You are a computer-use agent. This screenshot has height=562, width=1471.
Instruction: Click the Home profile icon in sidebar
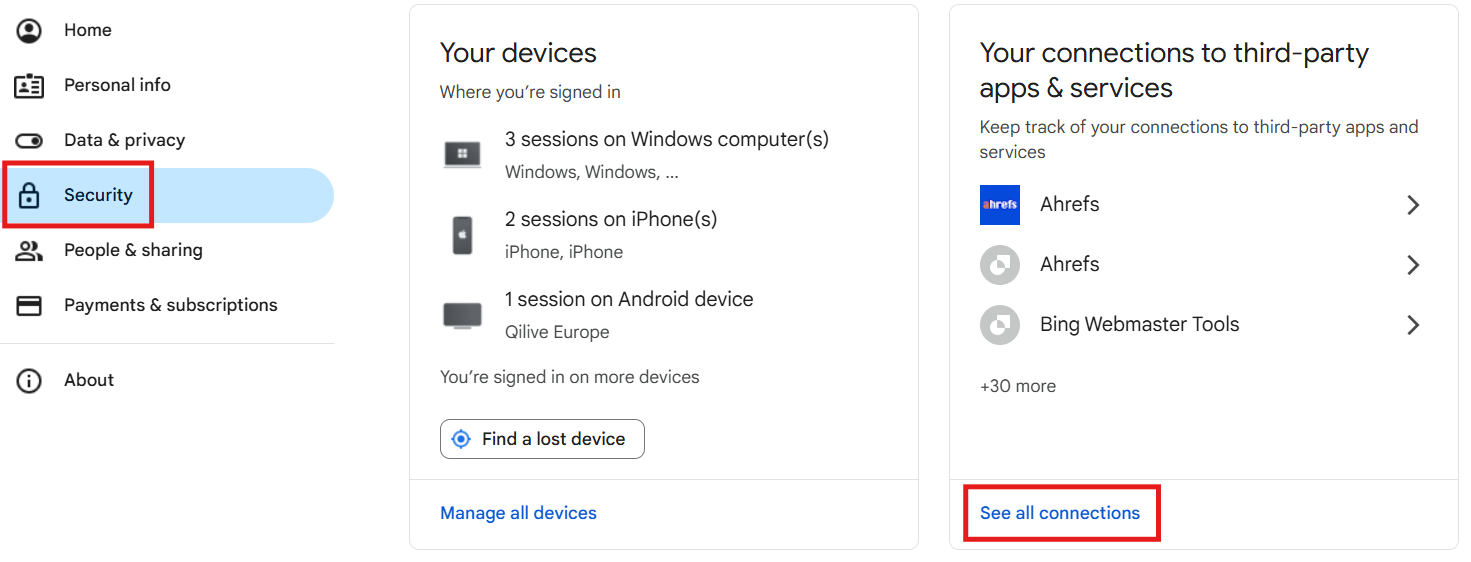tap(29, 30)
